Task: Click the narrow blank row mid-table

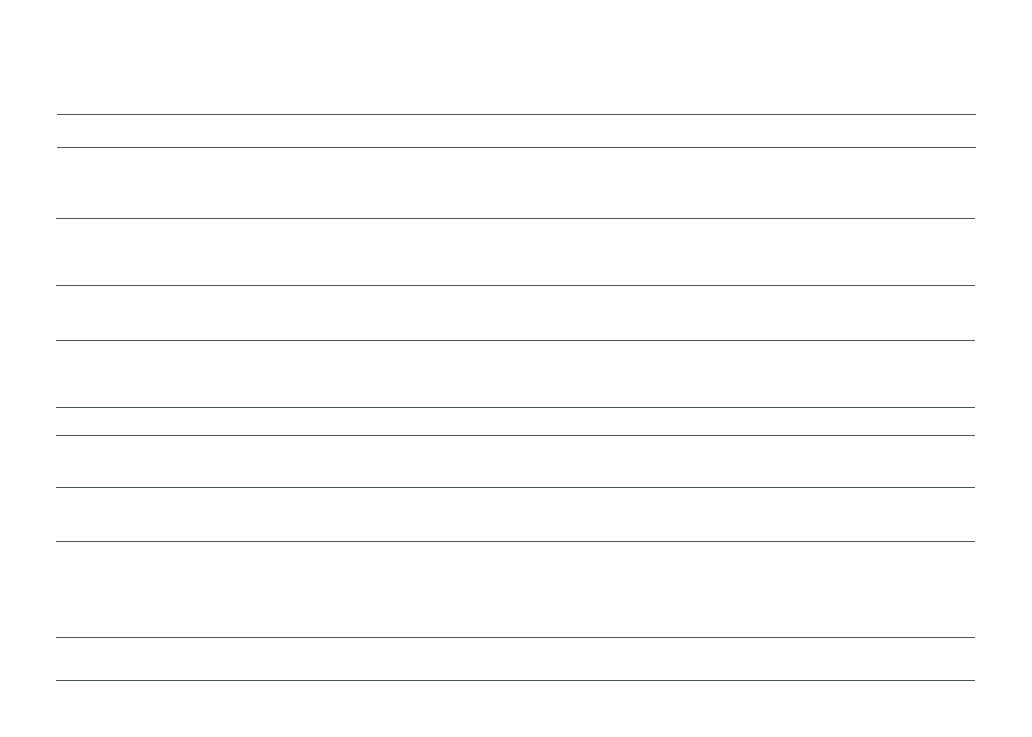Action: pos(516,421)
